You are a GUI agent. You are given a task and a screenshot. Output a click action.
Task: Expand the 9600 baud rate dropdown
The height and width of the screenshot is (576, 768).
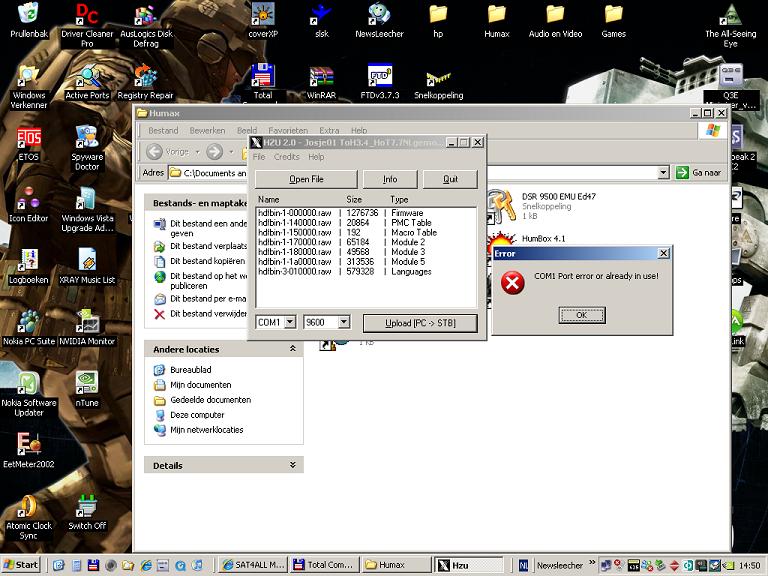[x=343, y=322]
